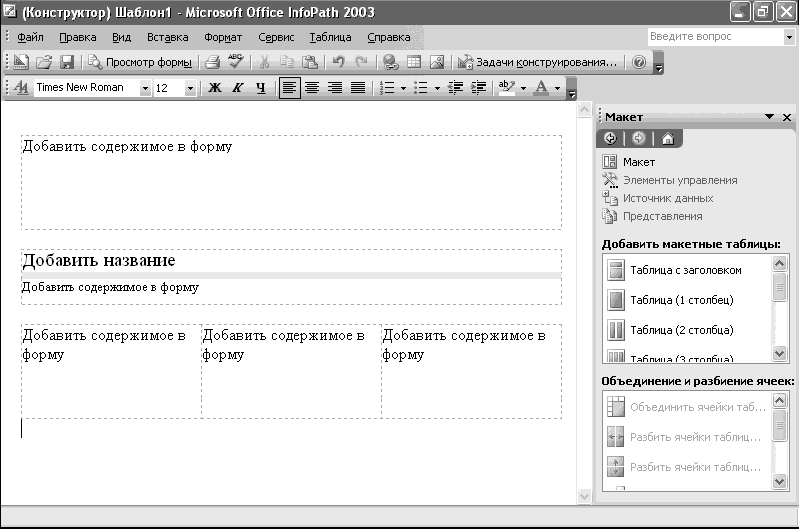
Task: Click the Undo arrow icon
Action: (338, 62)
